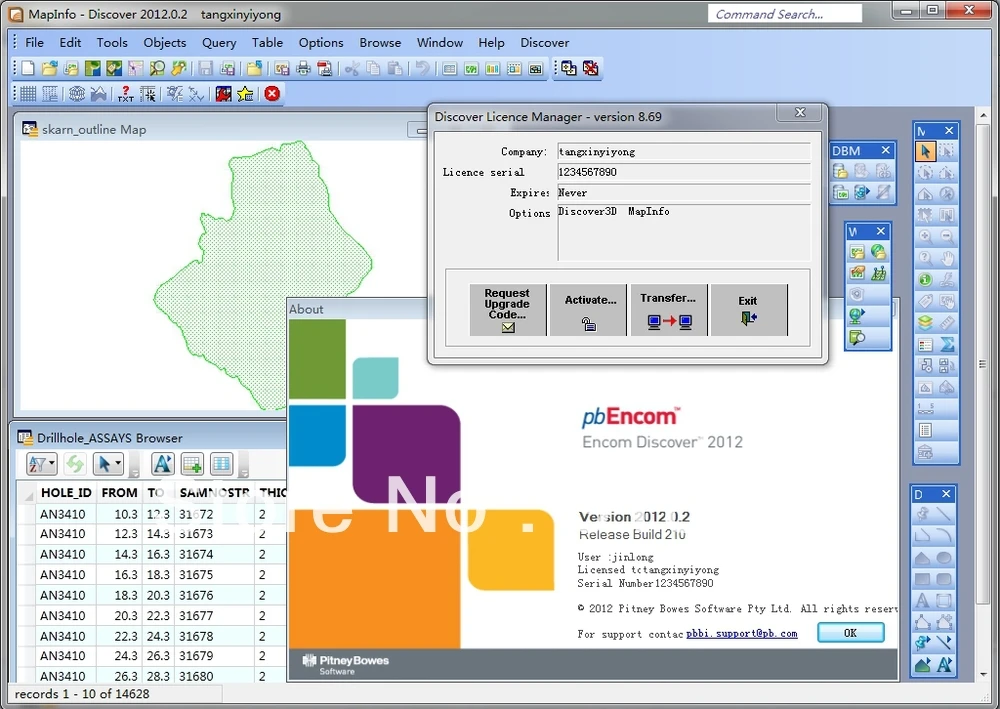This screenshot has height=709, width=1000.
Task: Open the filter dropdown in the browser toolbar
Action: pyautogui.click(x=51, y=462)
